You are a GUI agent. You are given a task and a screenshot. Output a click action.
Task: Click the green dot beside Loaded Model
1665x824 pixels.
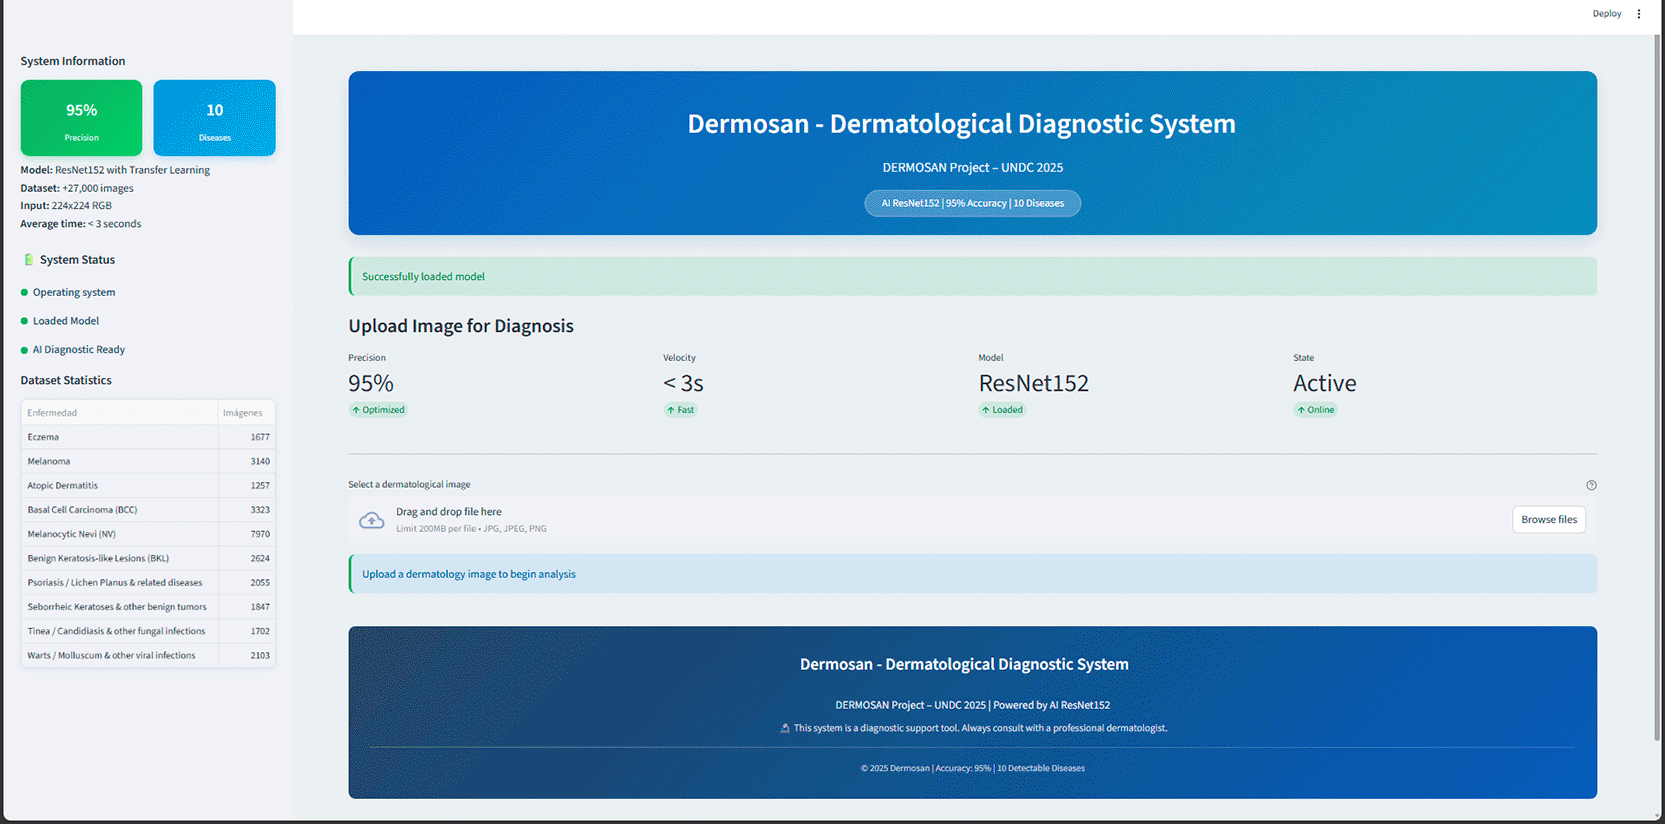24,321
